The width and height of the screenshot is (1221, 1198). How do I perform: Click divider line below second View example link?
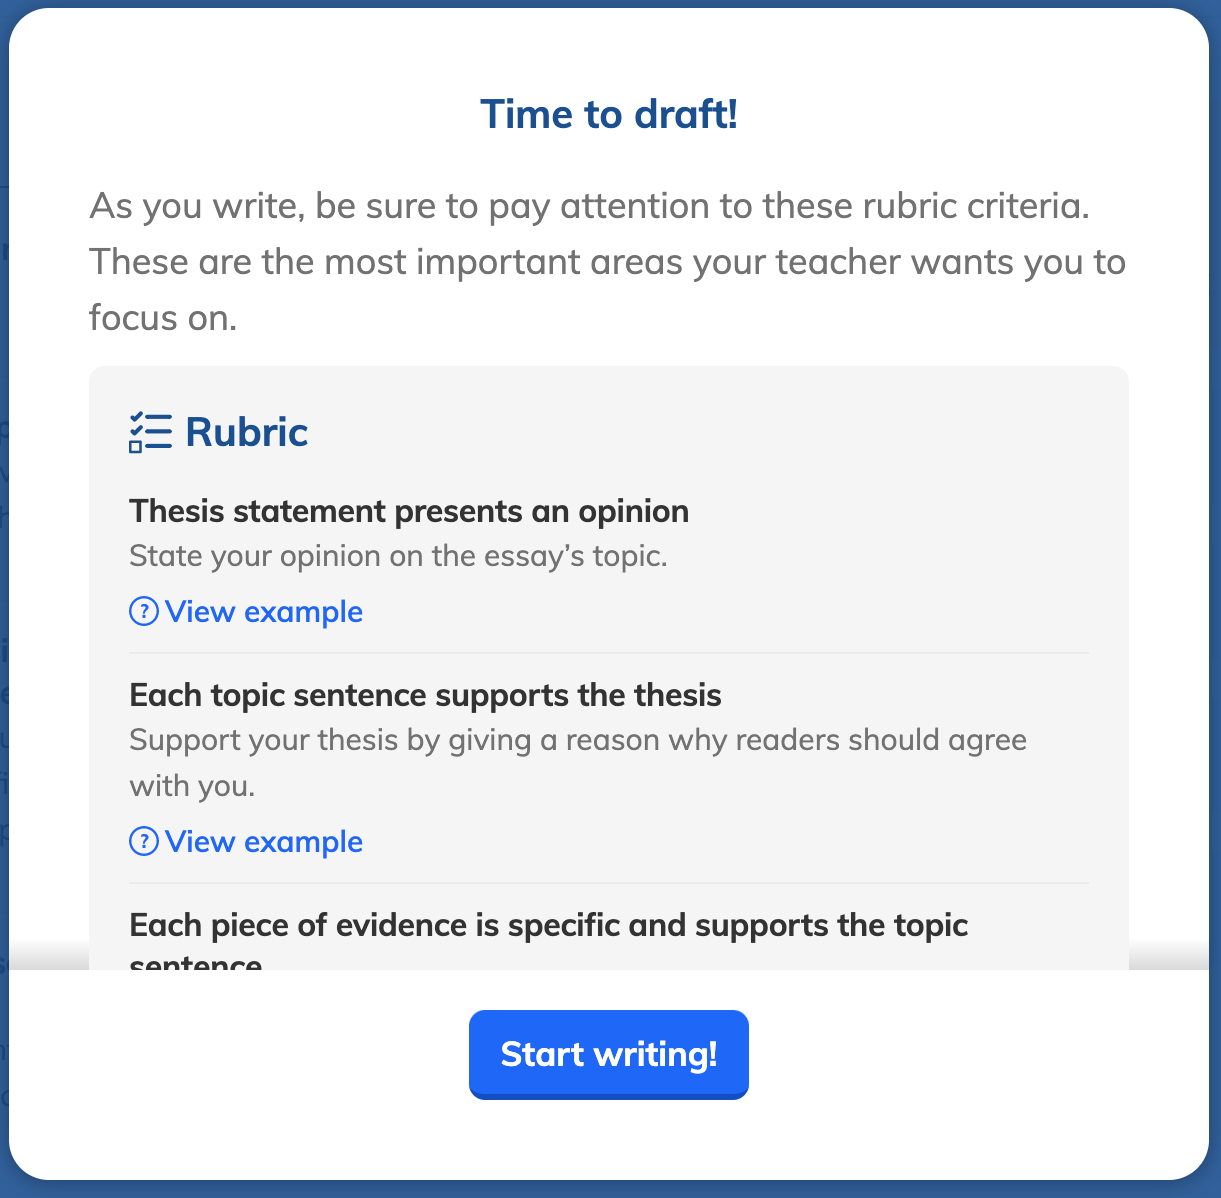[x=609, y=883]
